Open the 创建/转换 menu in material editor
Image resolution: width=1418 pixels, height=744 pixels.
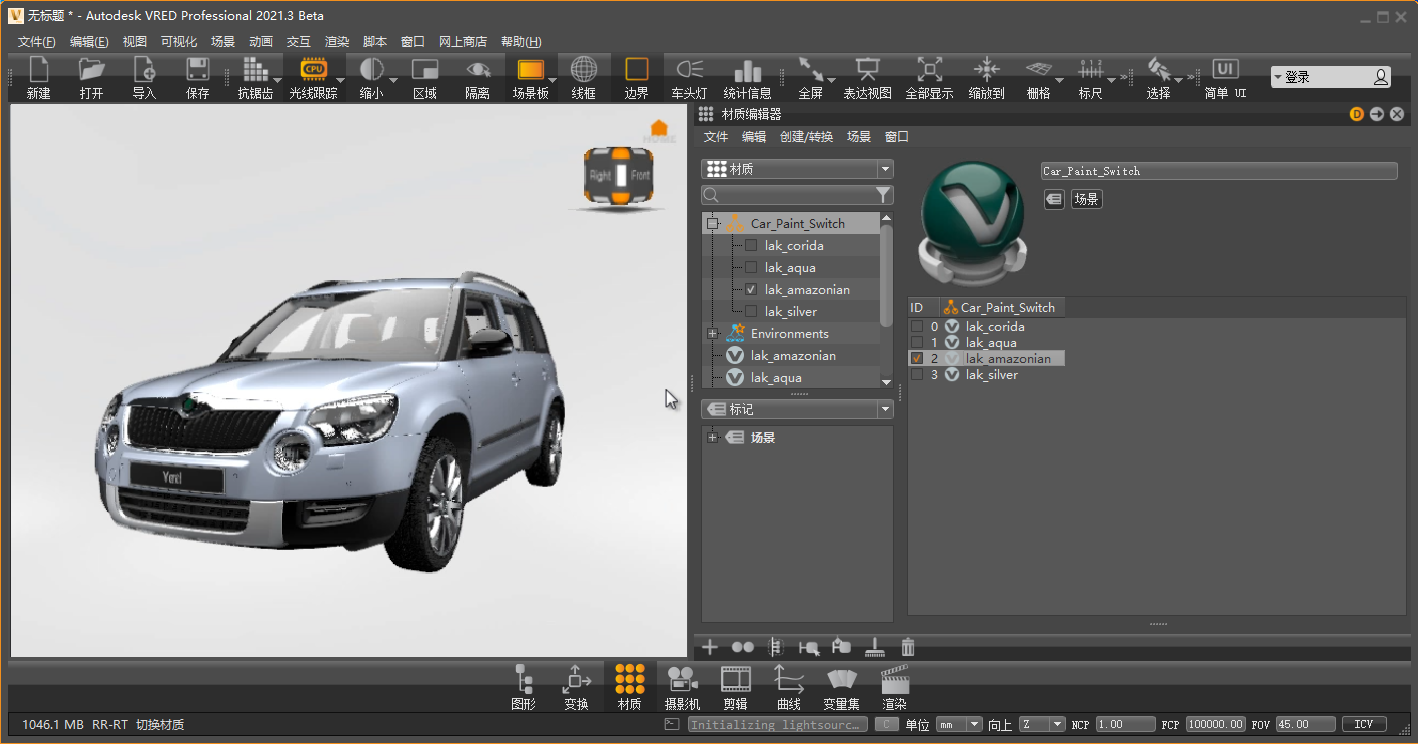(805, 137)
